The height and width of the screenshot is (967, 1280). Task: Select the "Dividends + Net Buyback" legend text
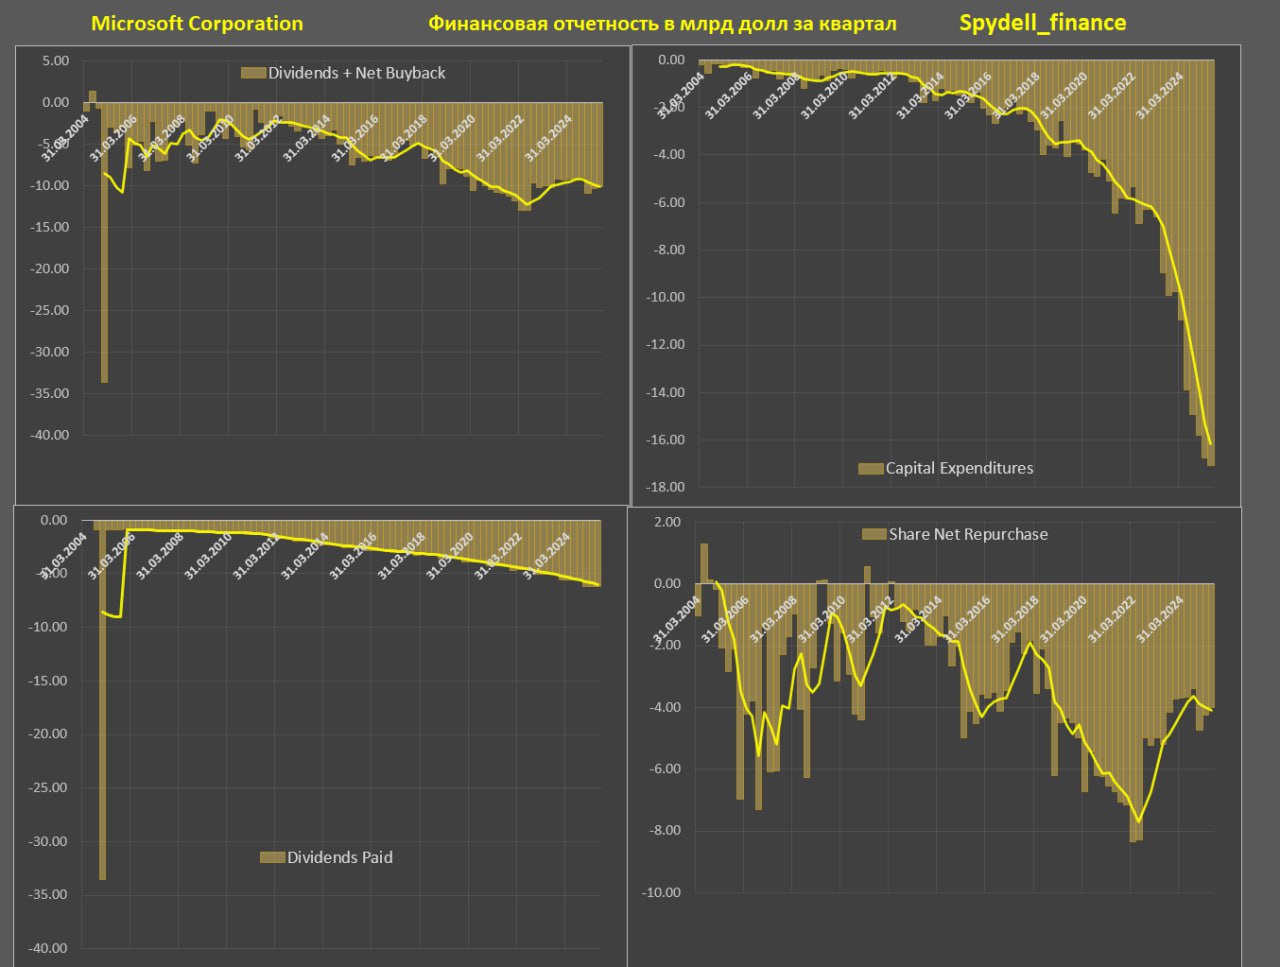(357, 73)
